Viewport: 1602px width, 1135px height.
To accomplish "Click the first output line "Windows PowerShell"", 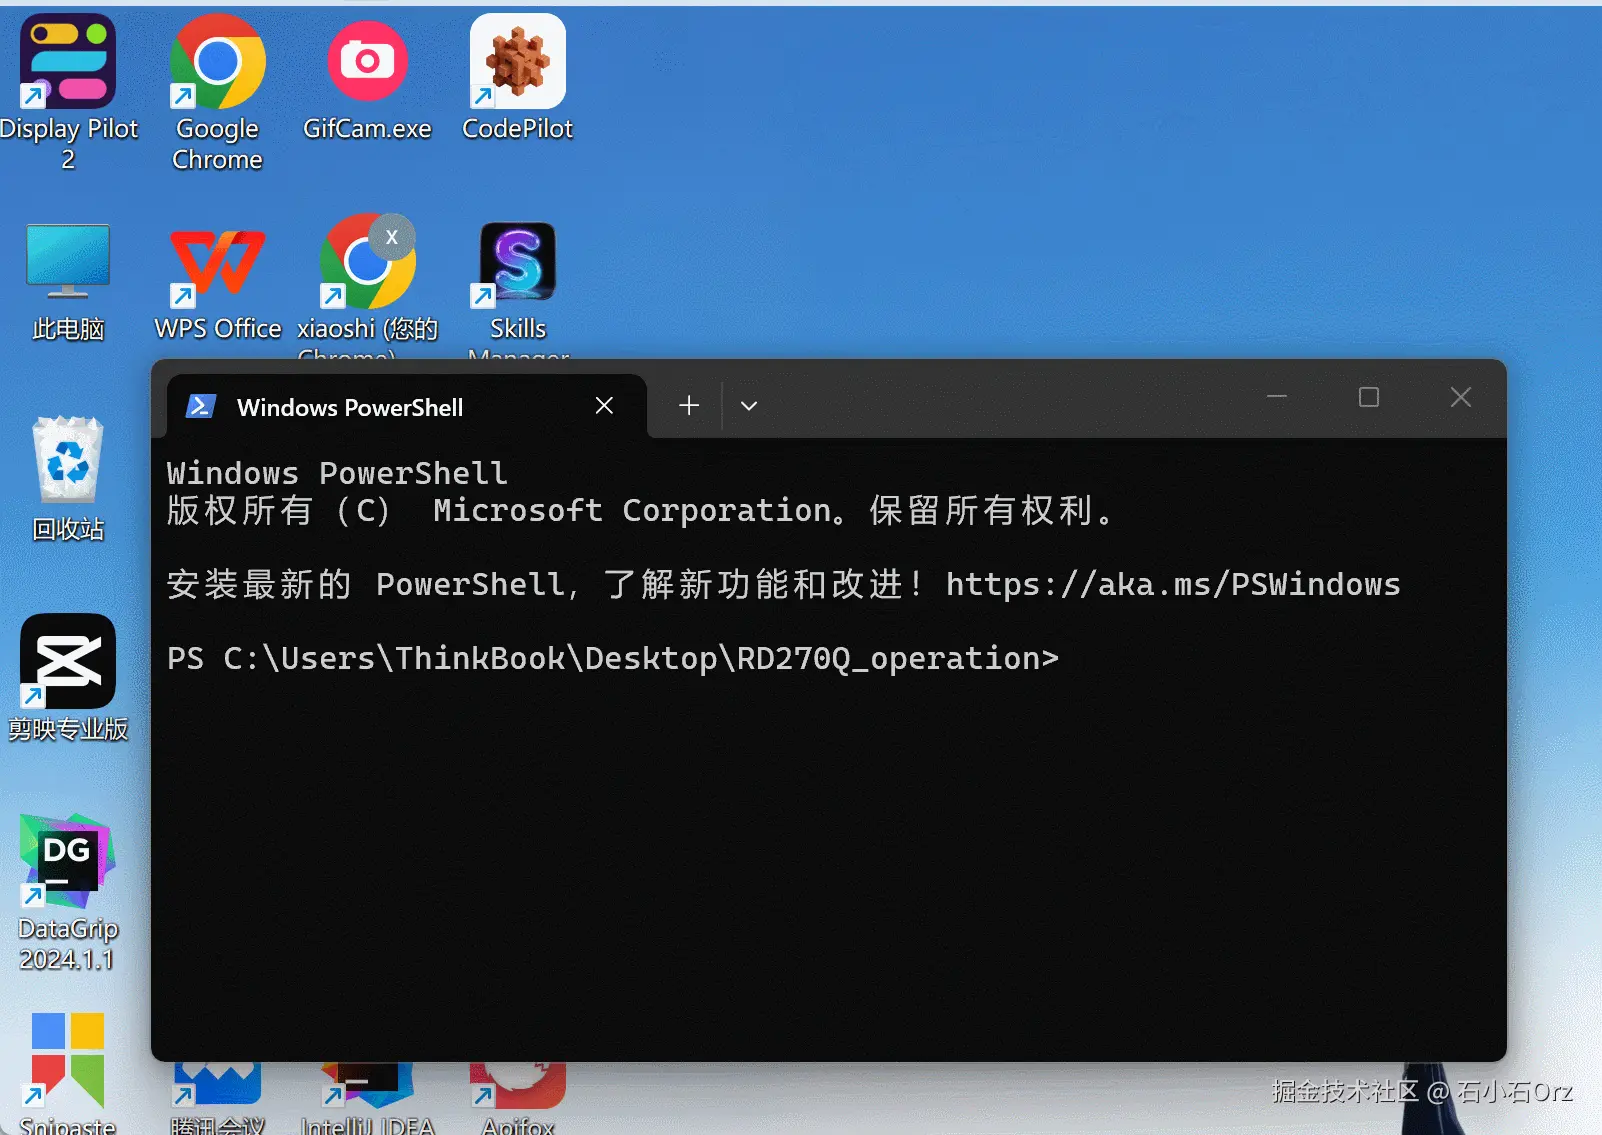I will 337,473.
